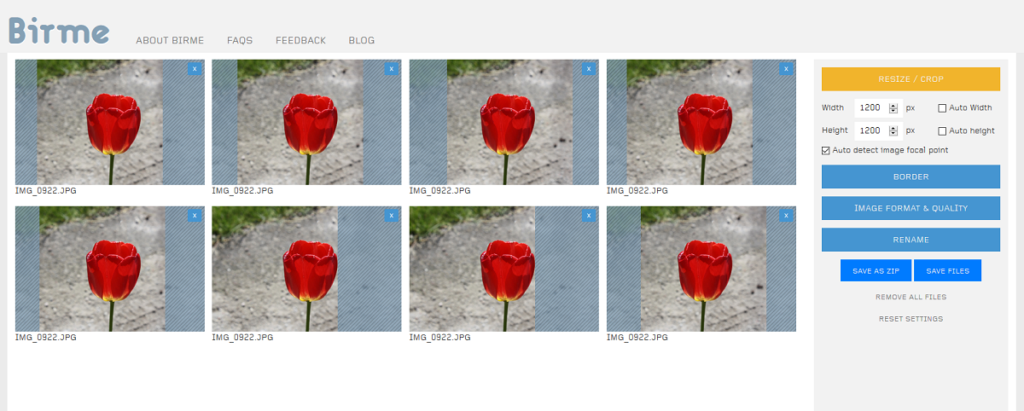Click the Birme logo
1024x411 pixels.
coord(58,30)
